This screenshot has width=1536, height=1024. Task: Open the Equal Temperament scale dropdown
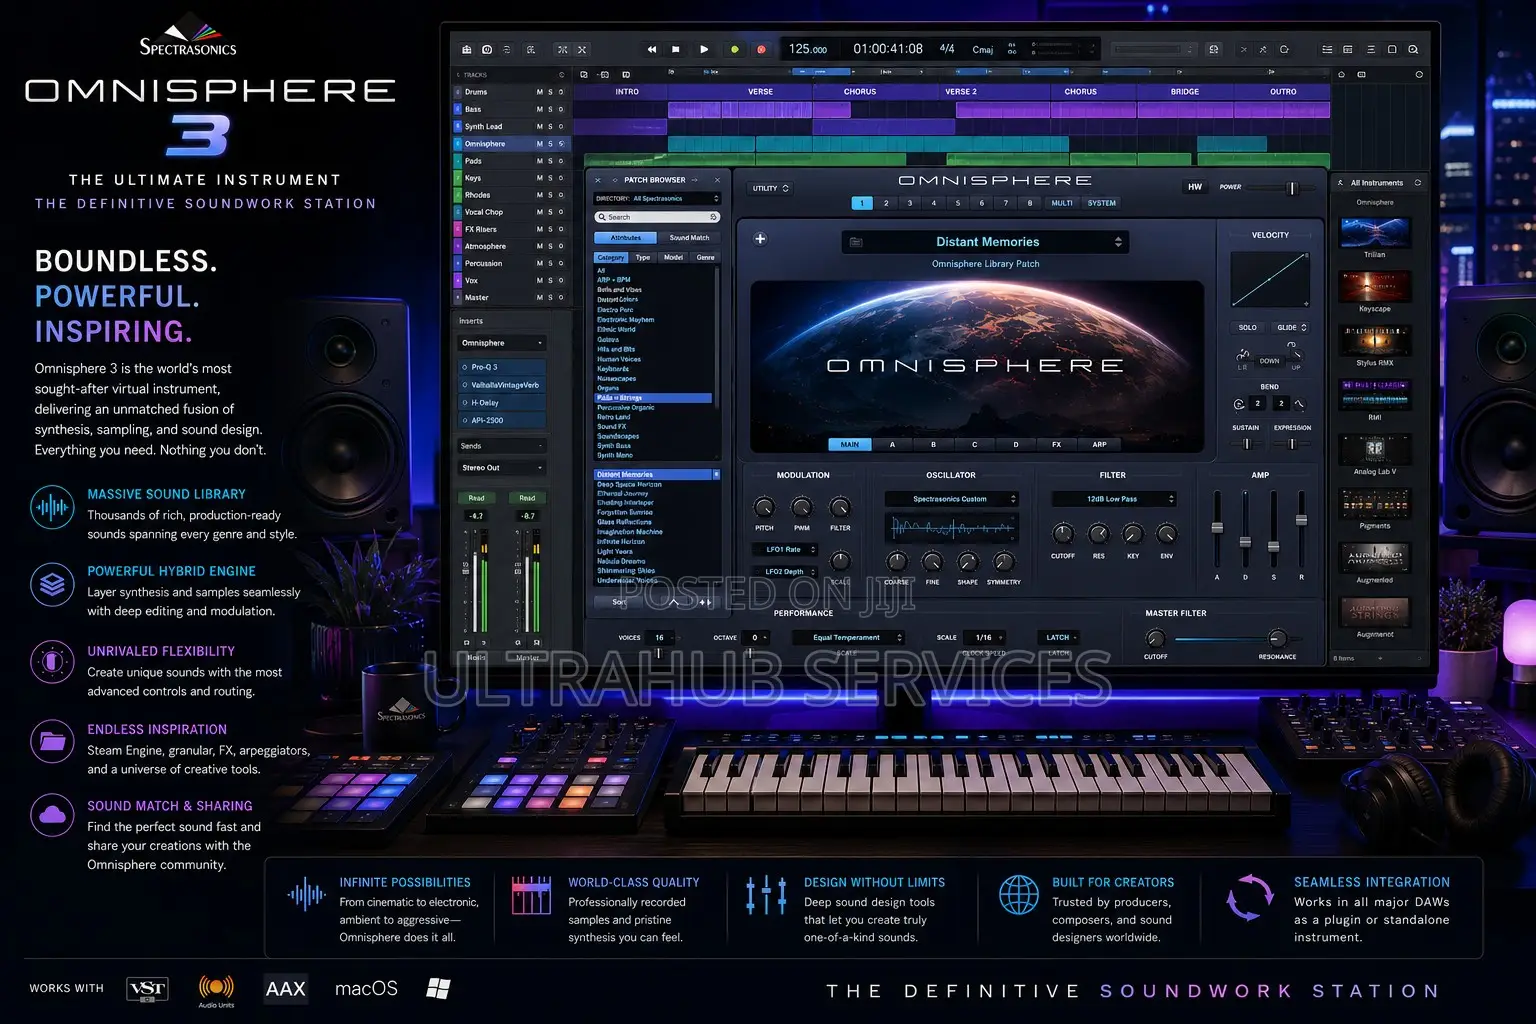point(847,638)
